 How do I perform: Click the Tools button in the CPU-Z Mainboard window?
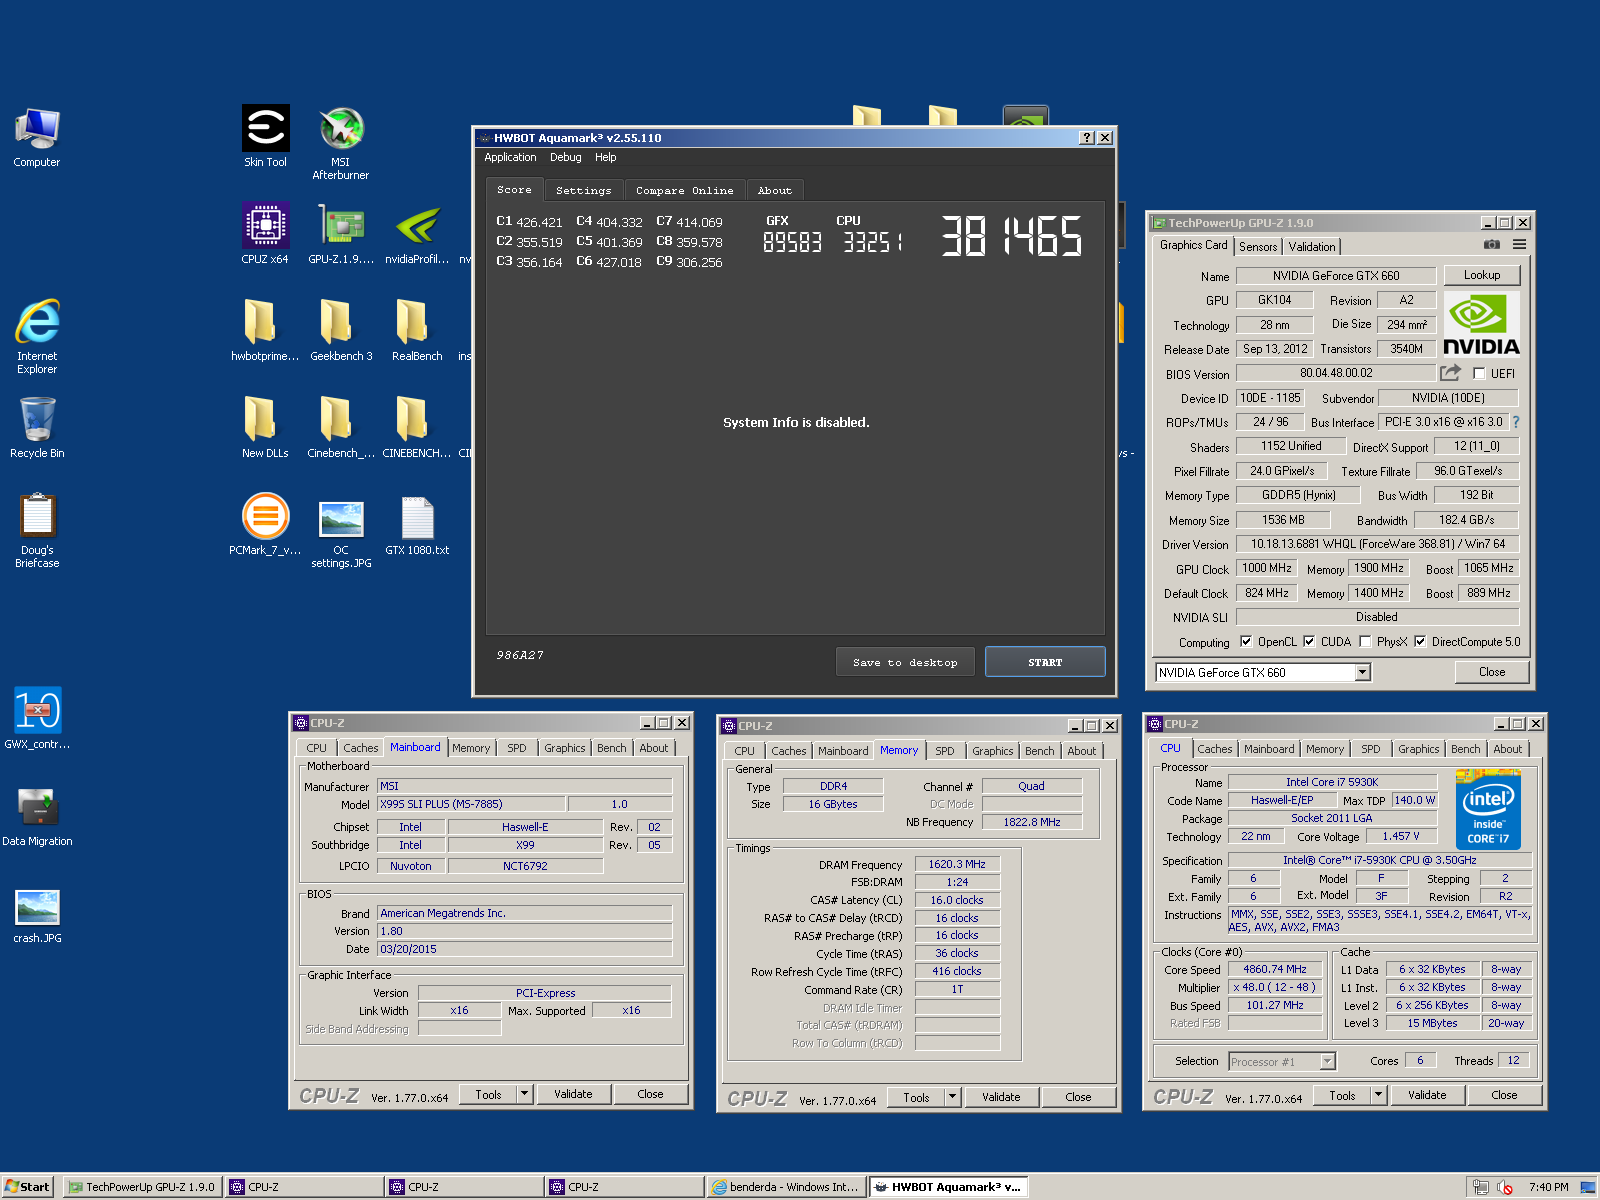(488, 1094)
